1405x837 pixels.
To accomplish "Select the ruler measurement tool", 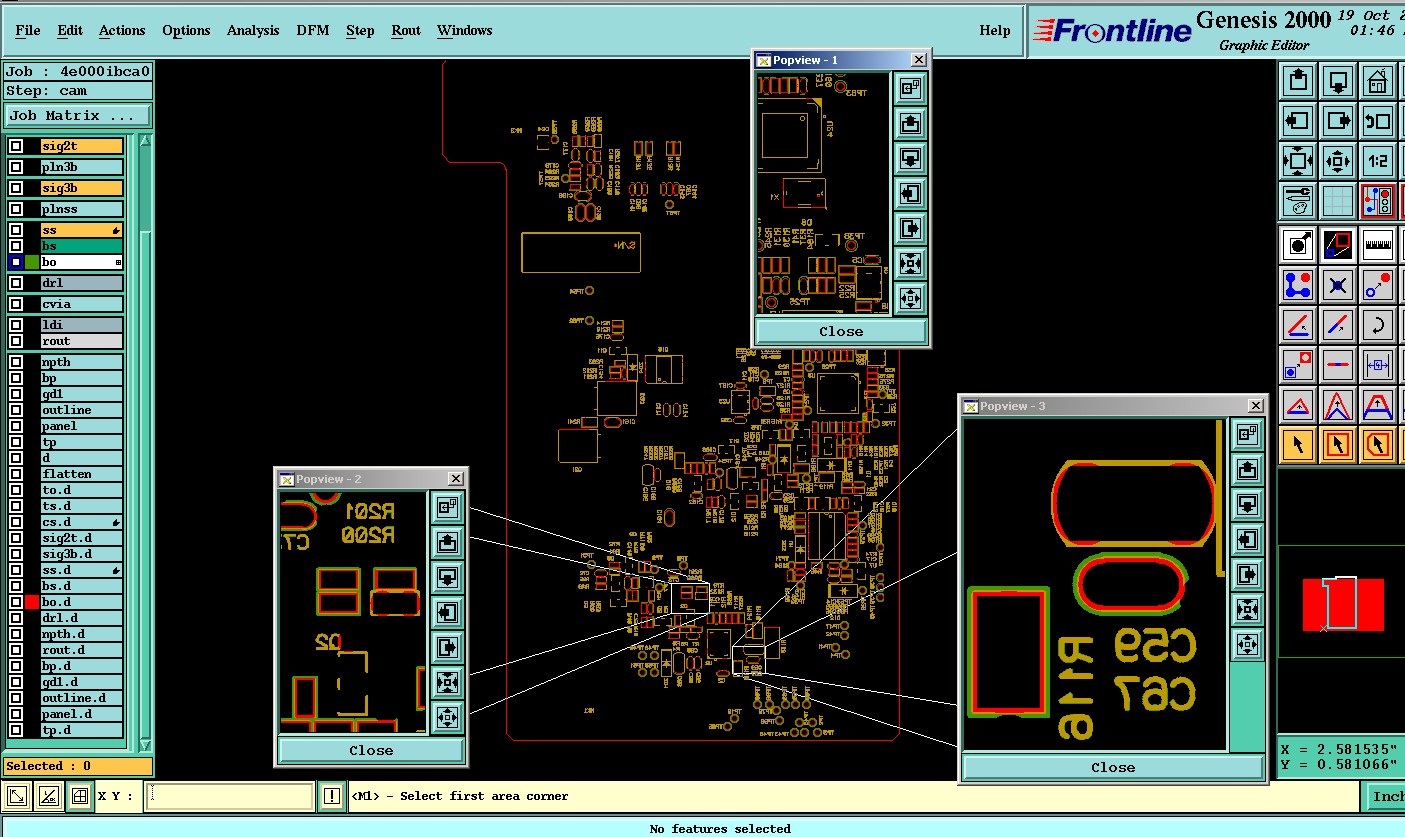I will click(1378, 244).
